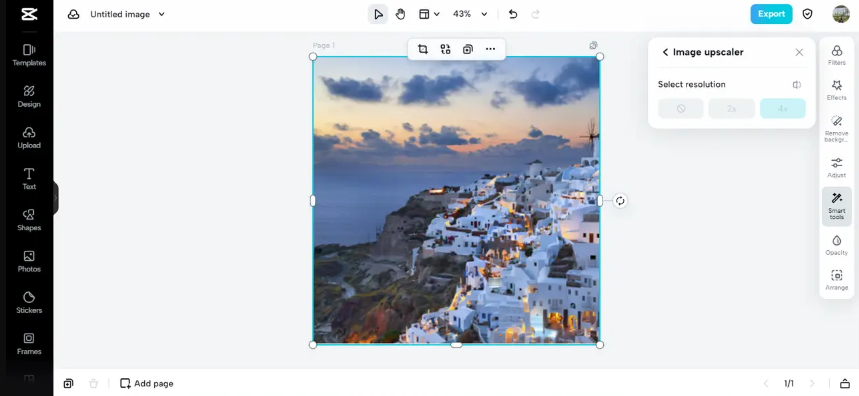The height and width of the screenshot is (396, 859).
Task: Close the Image upscaler panel
Action: click(x=799, y=52)
